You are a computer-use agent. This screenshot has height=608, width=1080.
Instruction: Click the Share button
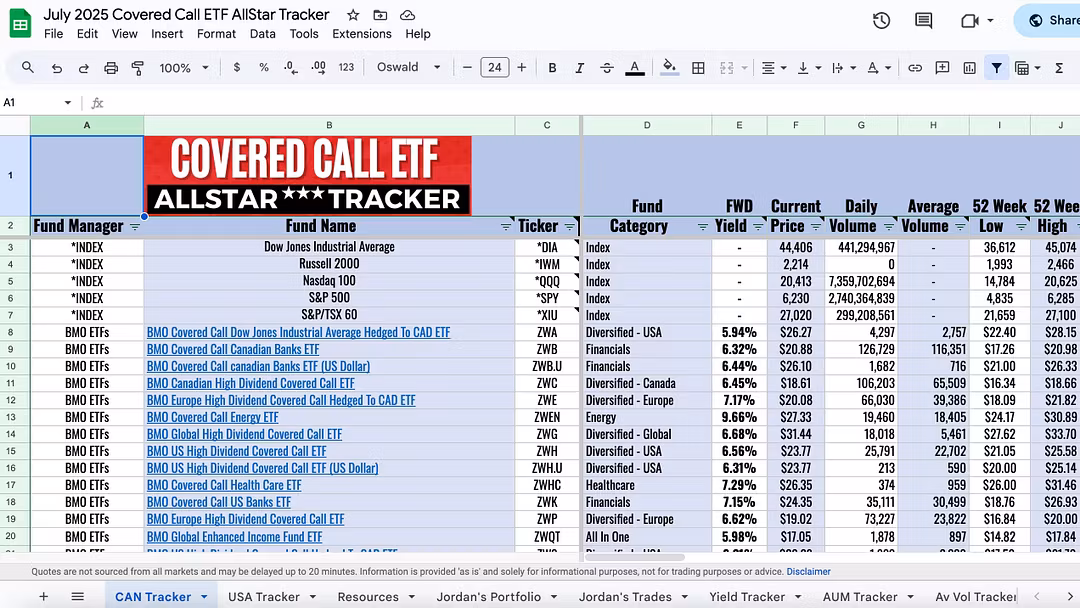pos(1050,21)
